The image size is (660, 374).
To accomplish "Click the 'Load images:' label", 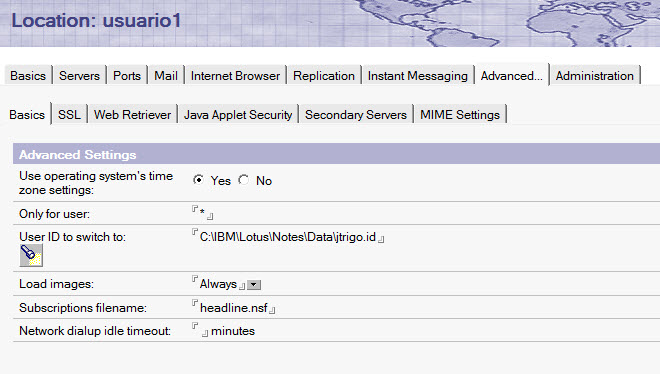I will click(56, 284).
